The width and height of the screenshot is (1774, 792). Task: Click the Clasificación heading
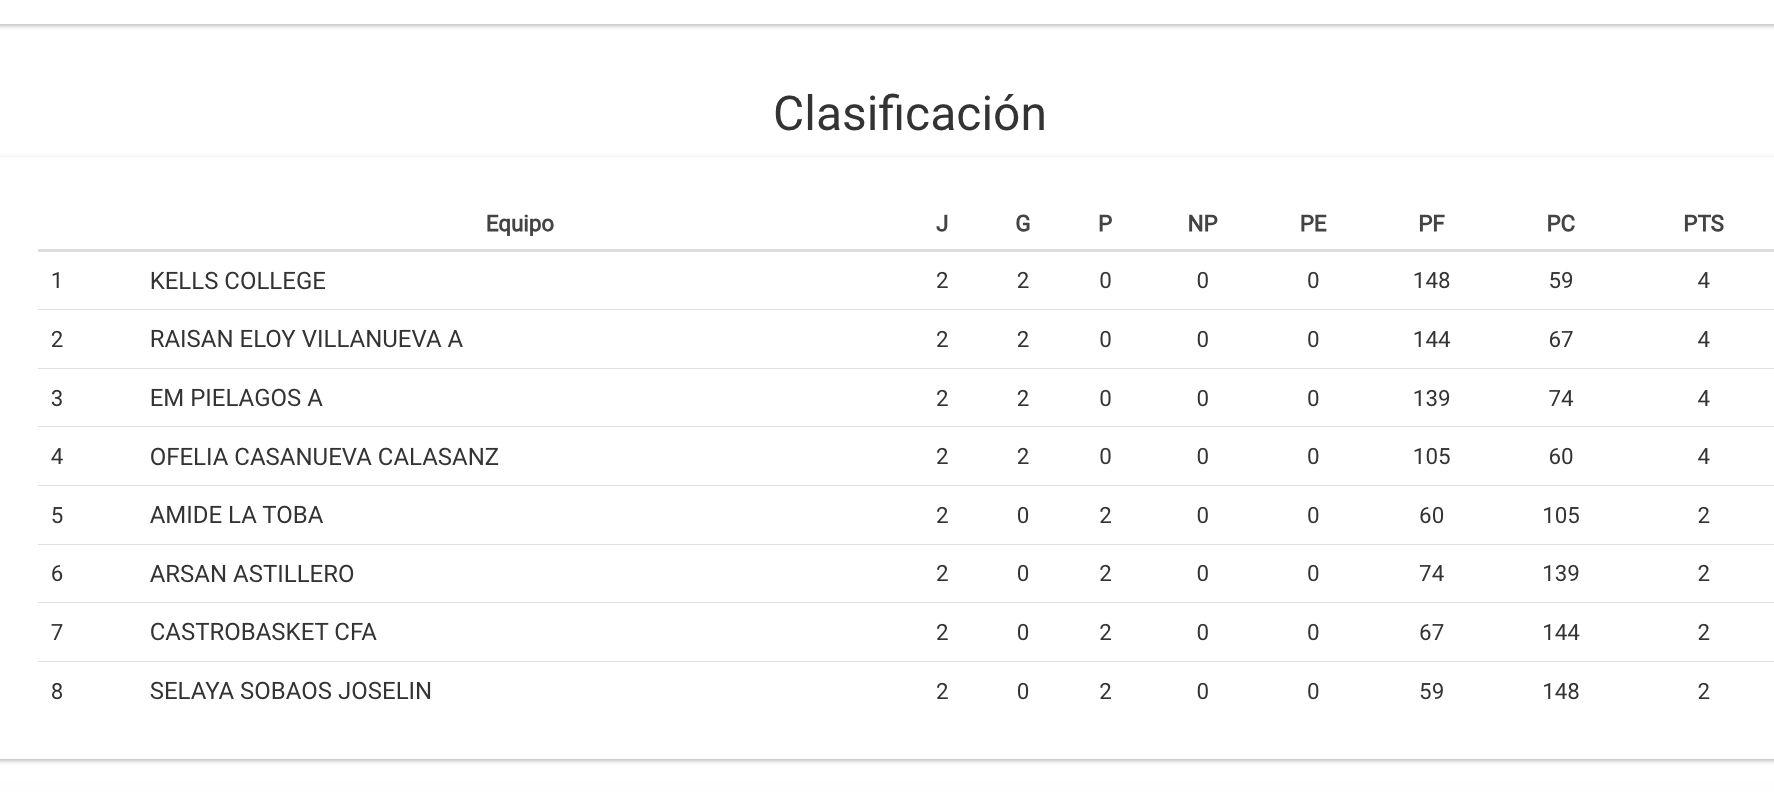pyautogui.click(x=909, y=113)
